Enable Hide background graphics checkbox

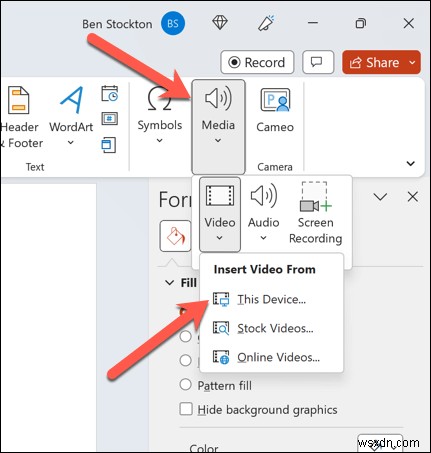(x=186, y=409)
